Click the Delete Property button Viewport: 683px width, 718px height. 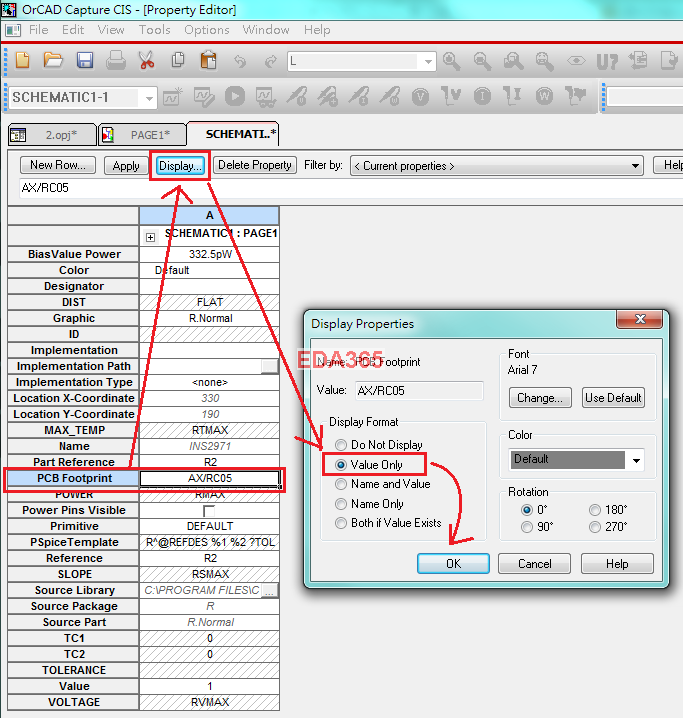255,165
